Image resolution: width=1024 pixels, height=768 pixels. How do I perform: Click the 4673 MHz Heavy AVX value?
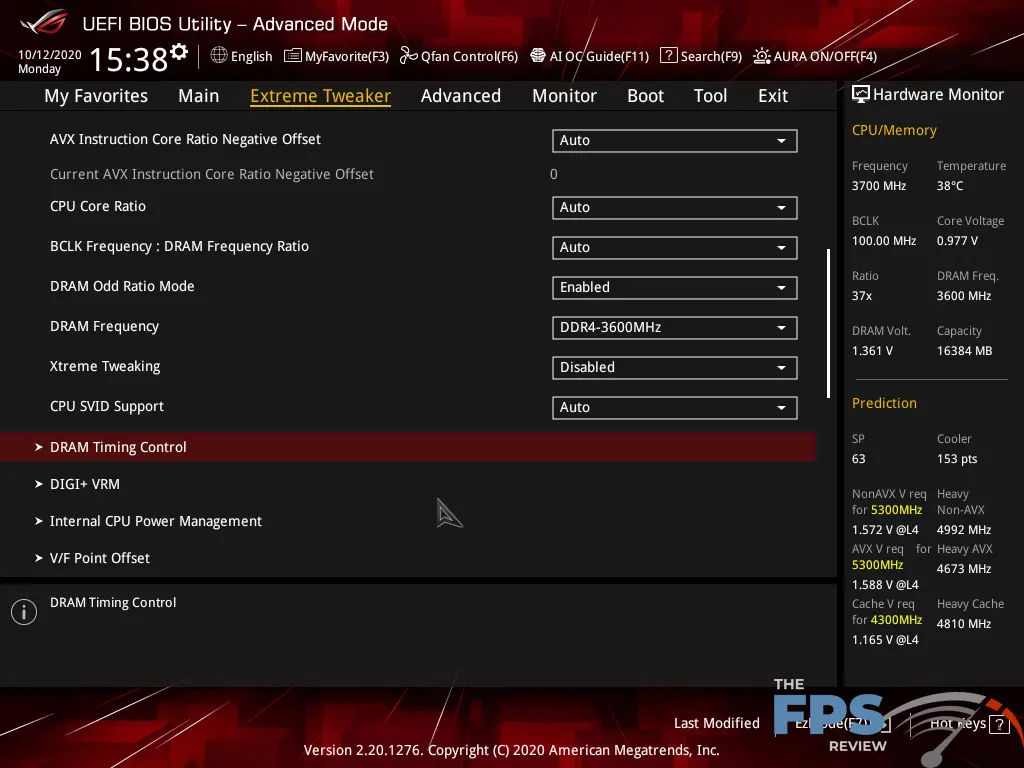click(964, 569)
